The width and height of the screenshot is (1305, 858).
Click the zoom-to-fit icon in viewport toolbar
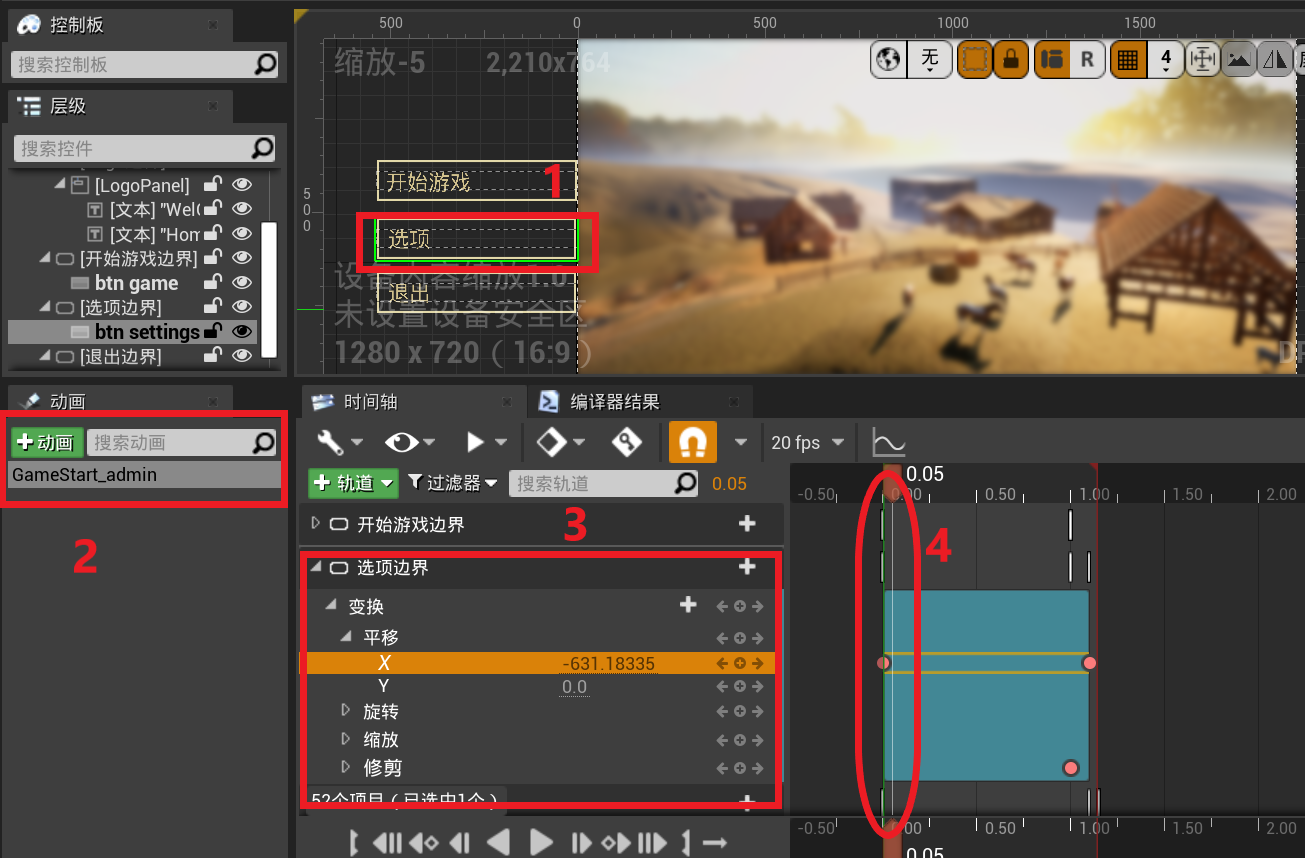click(1202, 60)
